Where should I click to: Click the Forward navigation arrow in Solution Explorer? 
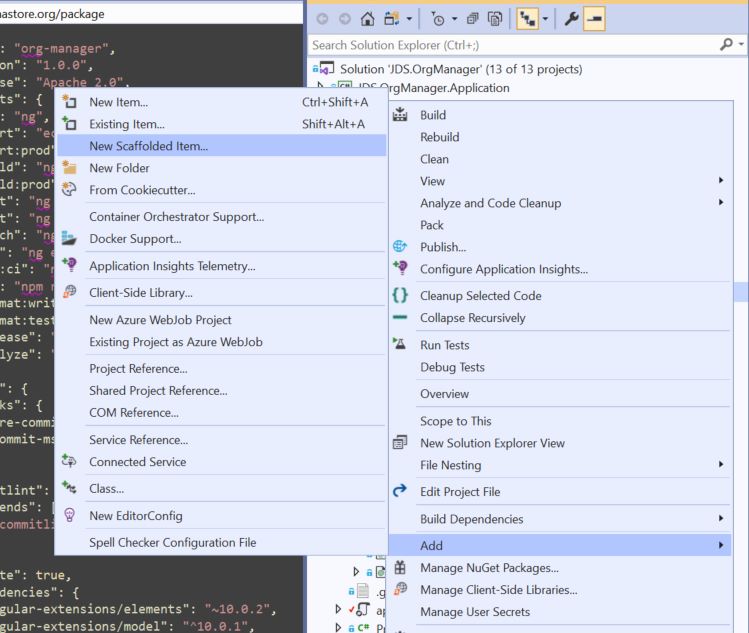coord(344,19)
